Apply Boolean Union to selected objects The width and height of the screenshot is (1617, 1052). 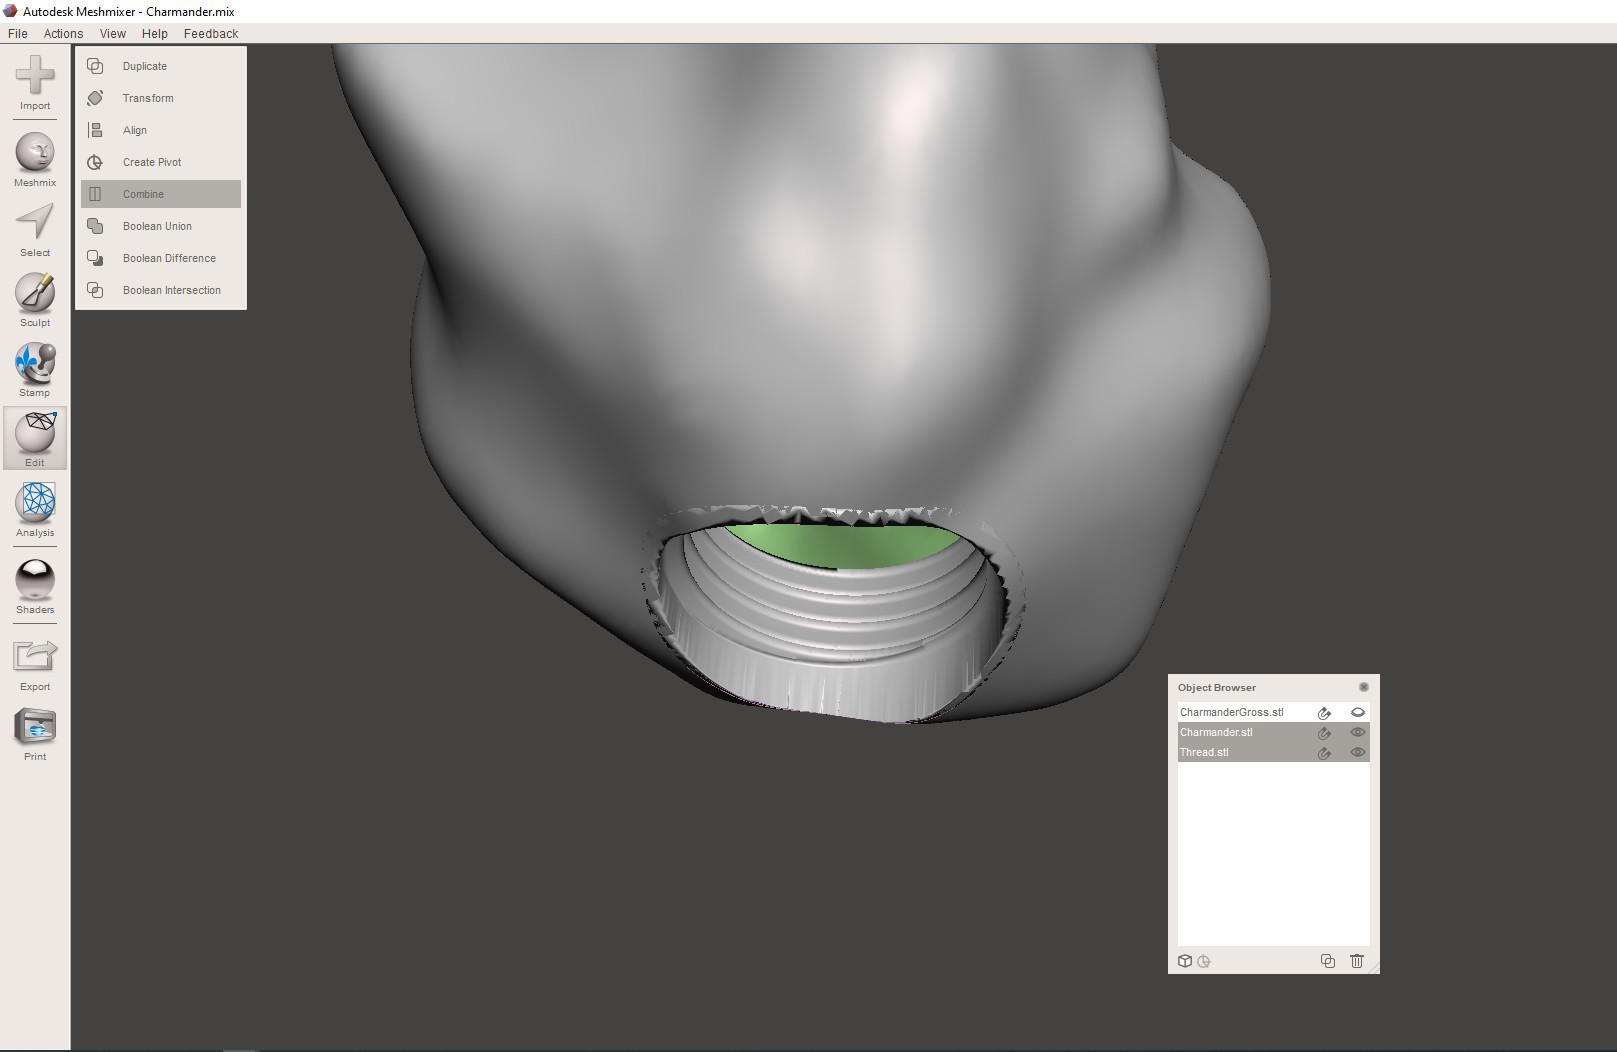(161, 226)
